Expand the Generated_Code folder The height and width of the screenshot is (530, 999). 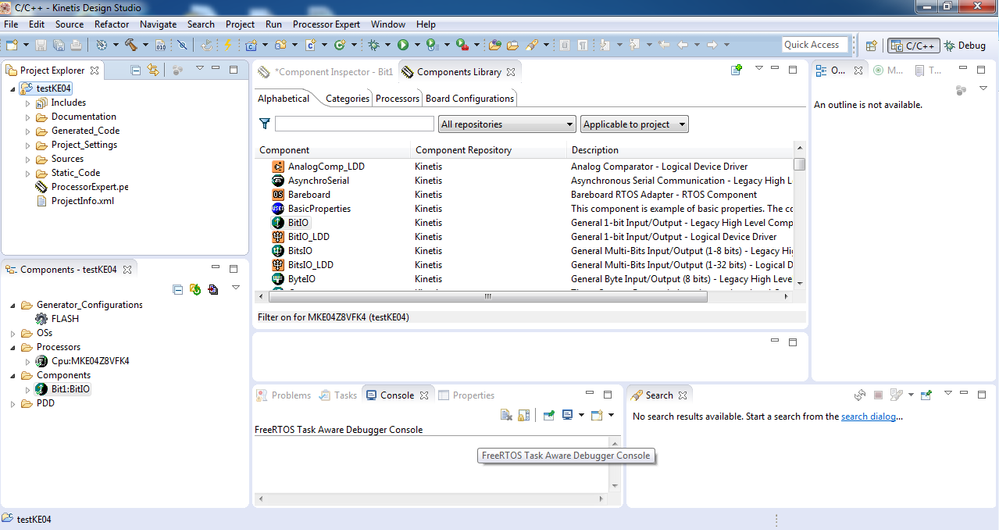pyautogui.click(x=27, y=131)
